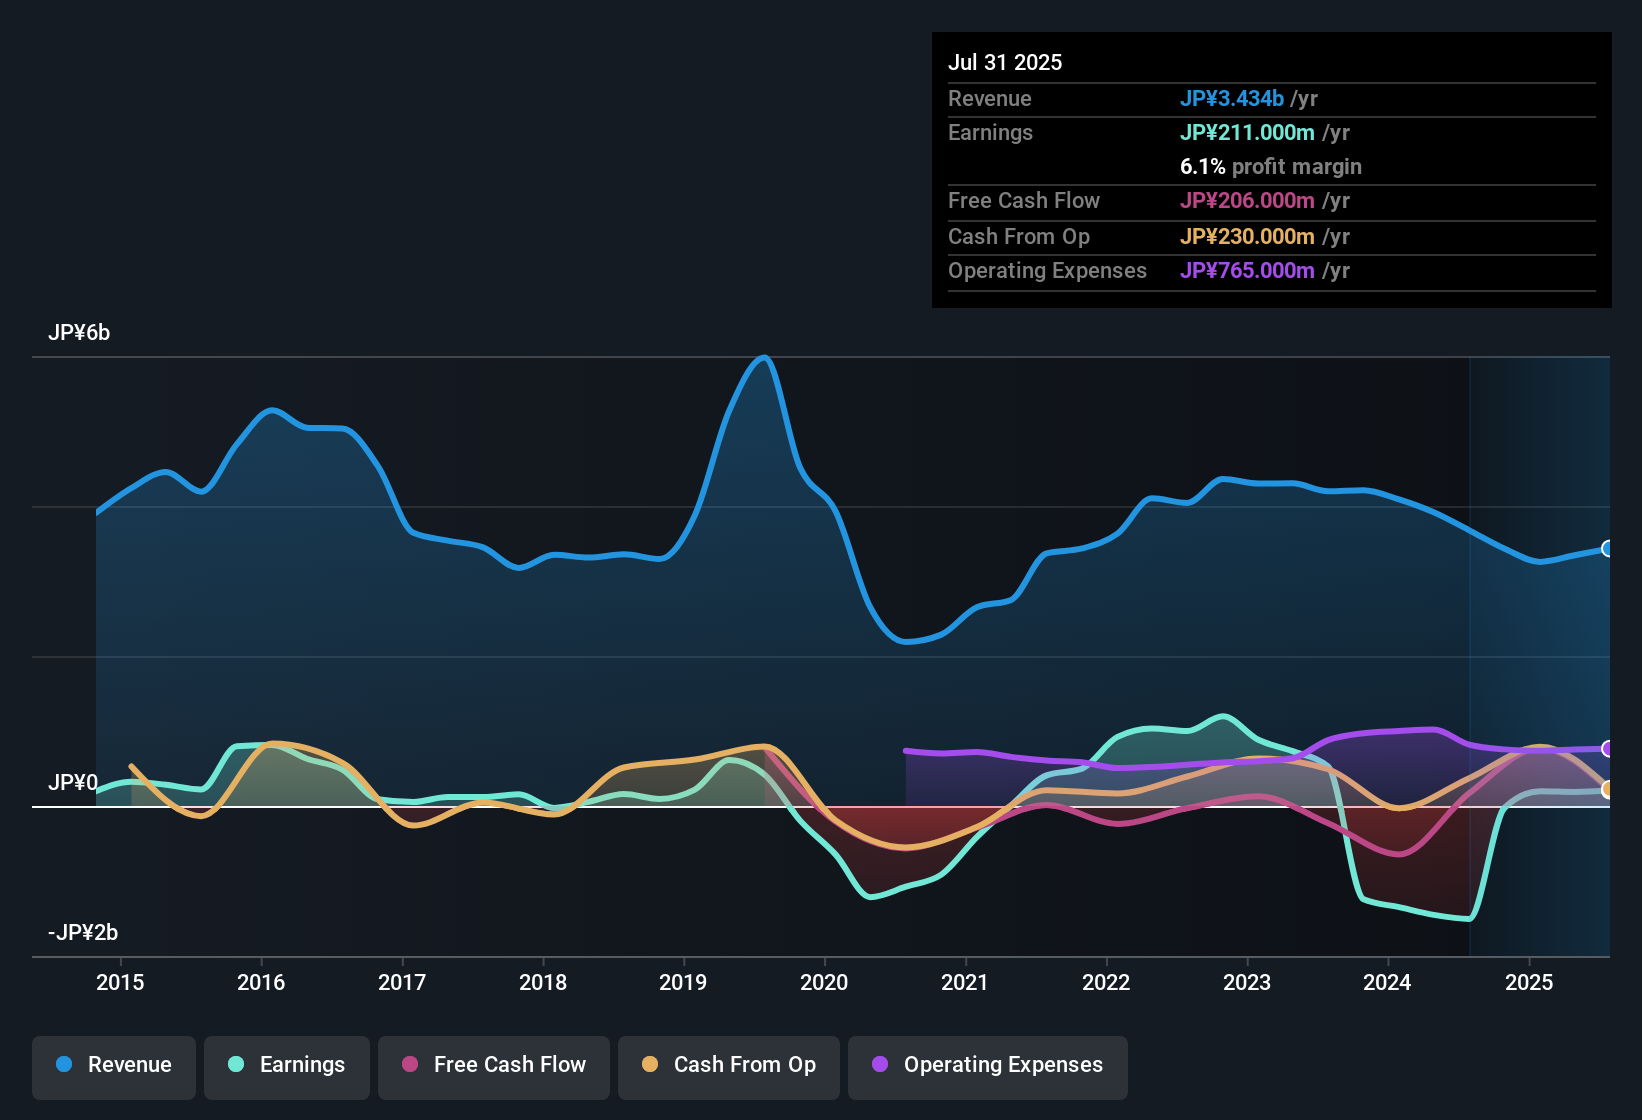This screenshot has height=1120, width=1642.
Task: Toggle the Cash From Op legend entry
Action: [x=728, y=1065]
